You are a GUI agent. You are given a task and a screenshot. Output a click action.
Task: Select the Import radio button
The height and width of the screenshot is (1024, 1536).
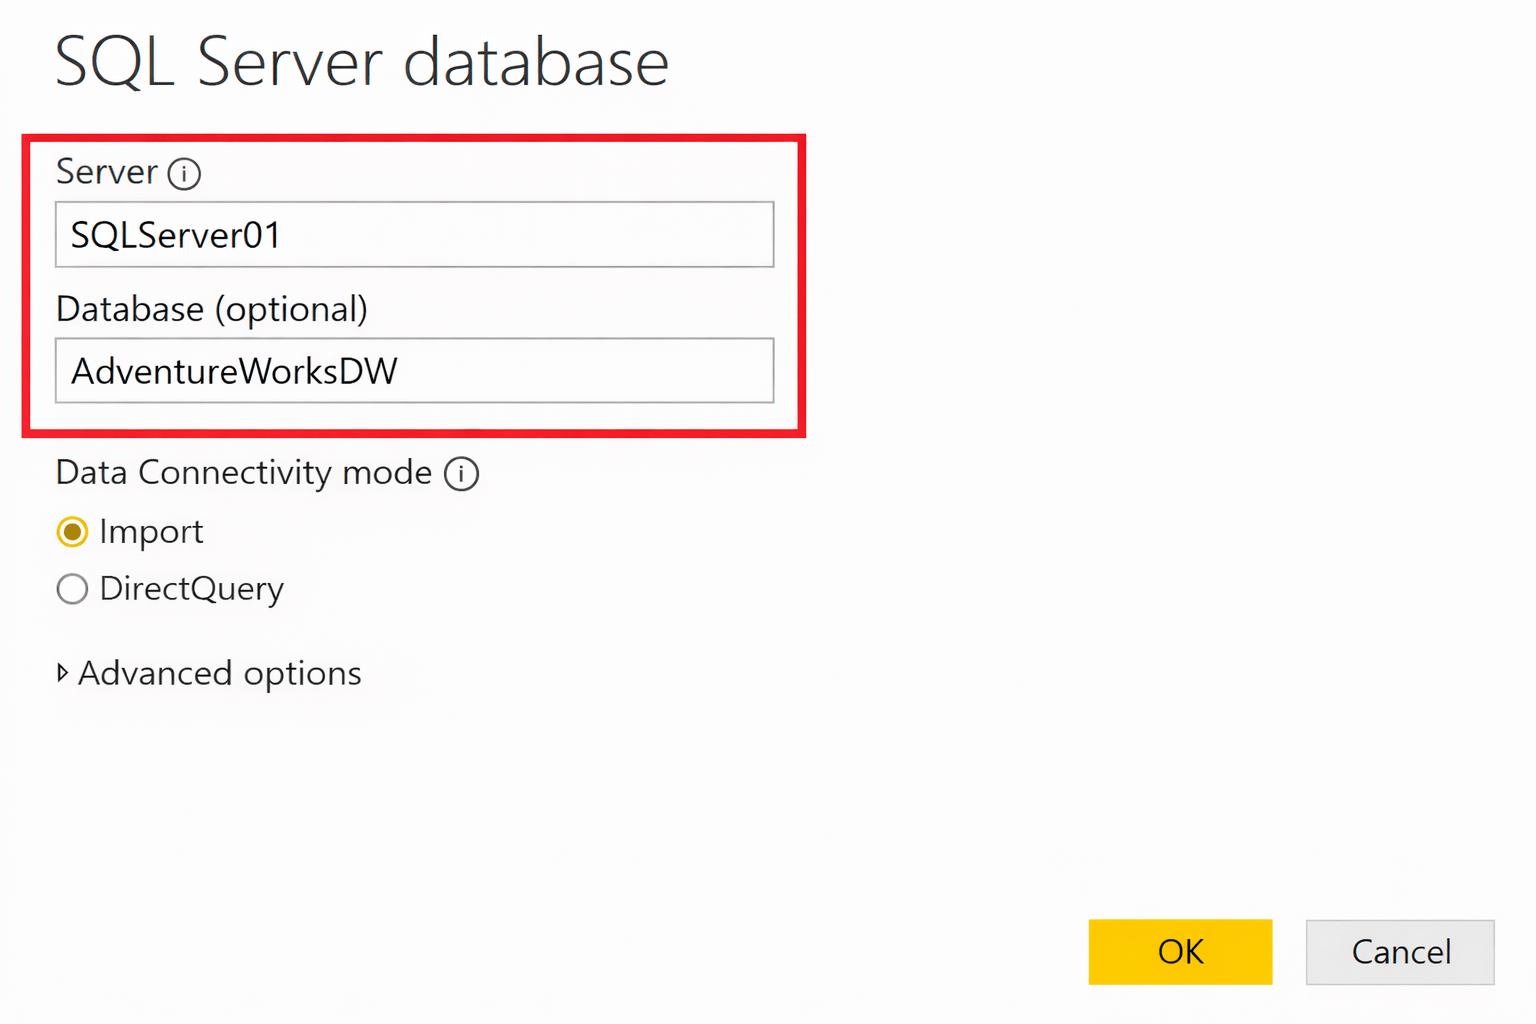pyautogui.click(x=72, y=532)
